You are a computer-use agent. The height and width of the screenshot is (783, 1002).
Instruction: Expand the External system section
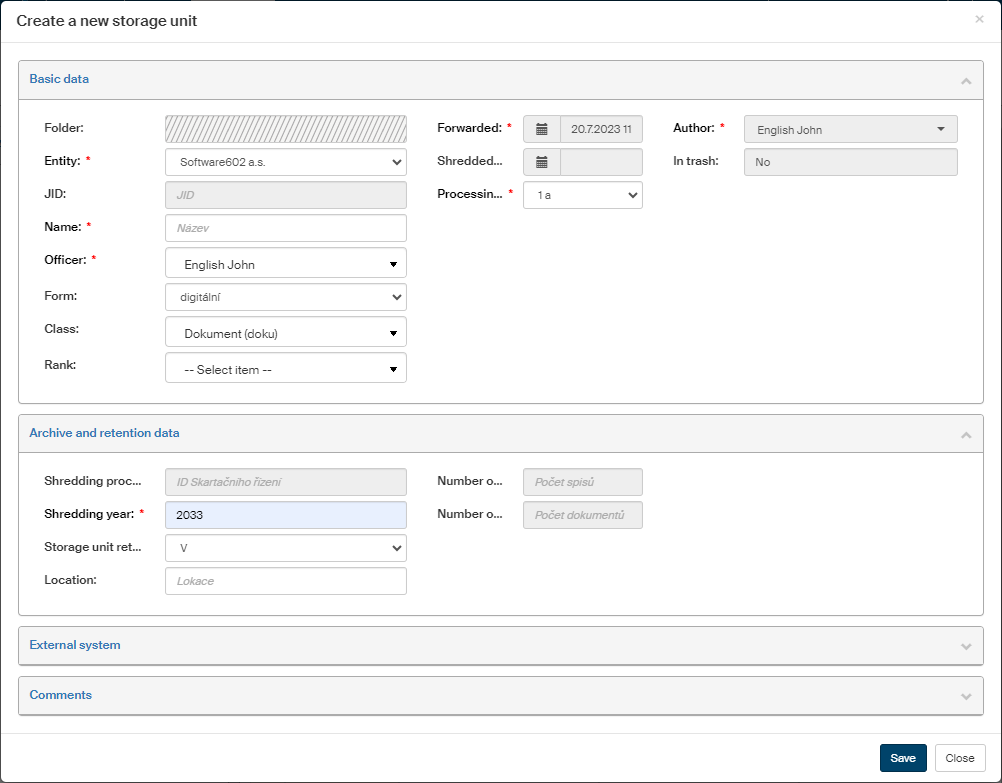tap(965, 646)
